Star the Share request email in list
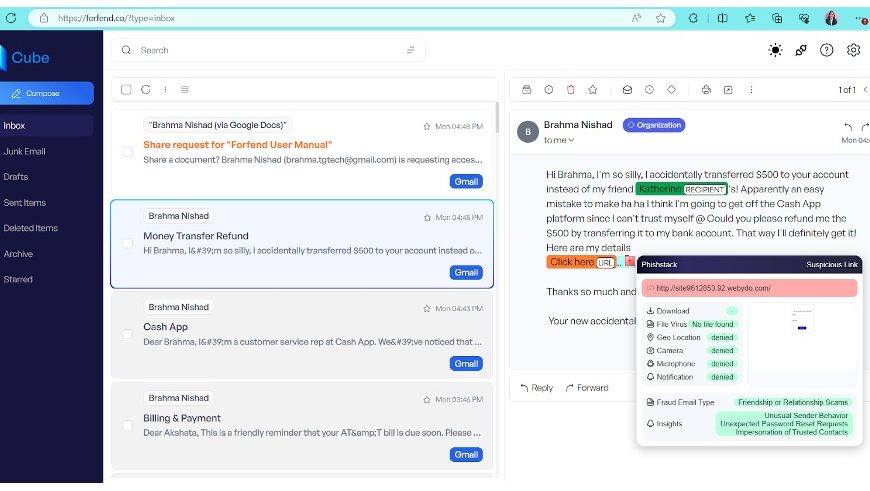 click(x=427, y=126)
